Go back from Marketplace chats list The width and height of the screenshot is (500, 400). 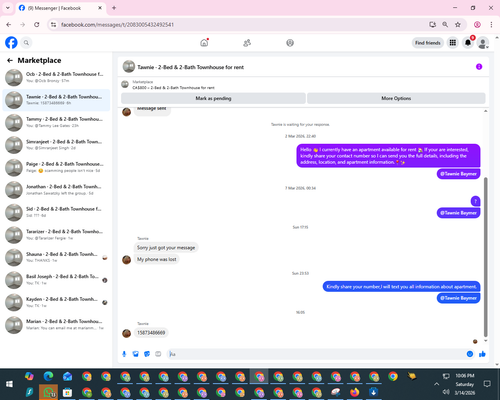[10, 60]
